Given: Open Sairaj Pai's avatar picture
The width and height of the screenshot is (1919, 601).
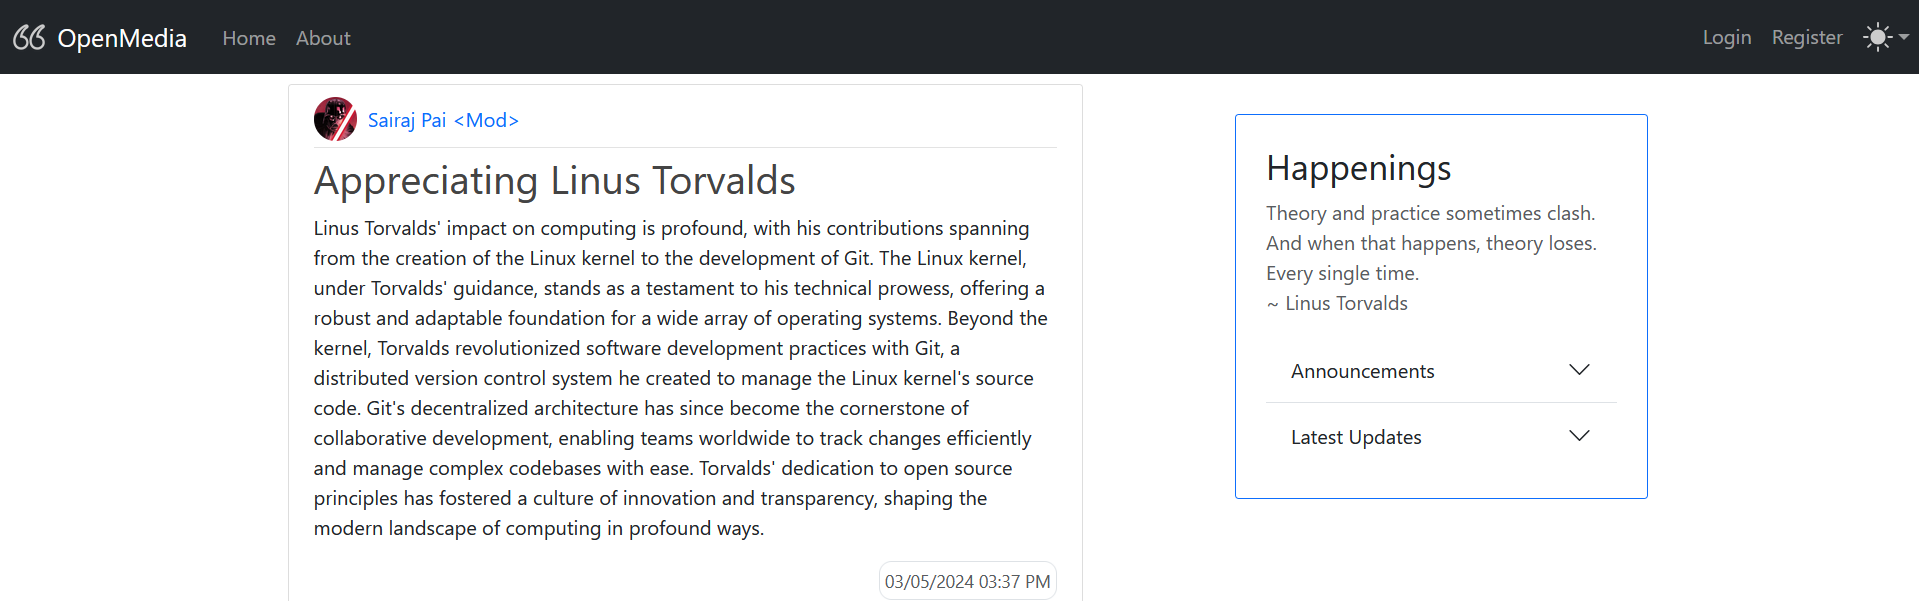Looking at the screenshot, I should pyautogui.click(x=335, y=119).
